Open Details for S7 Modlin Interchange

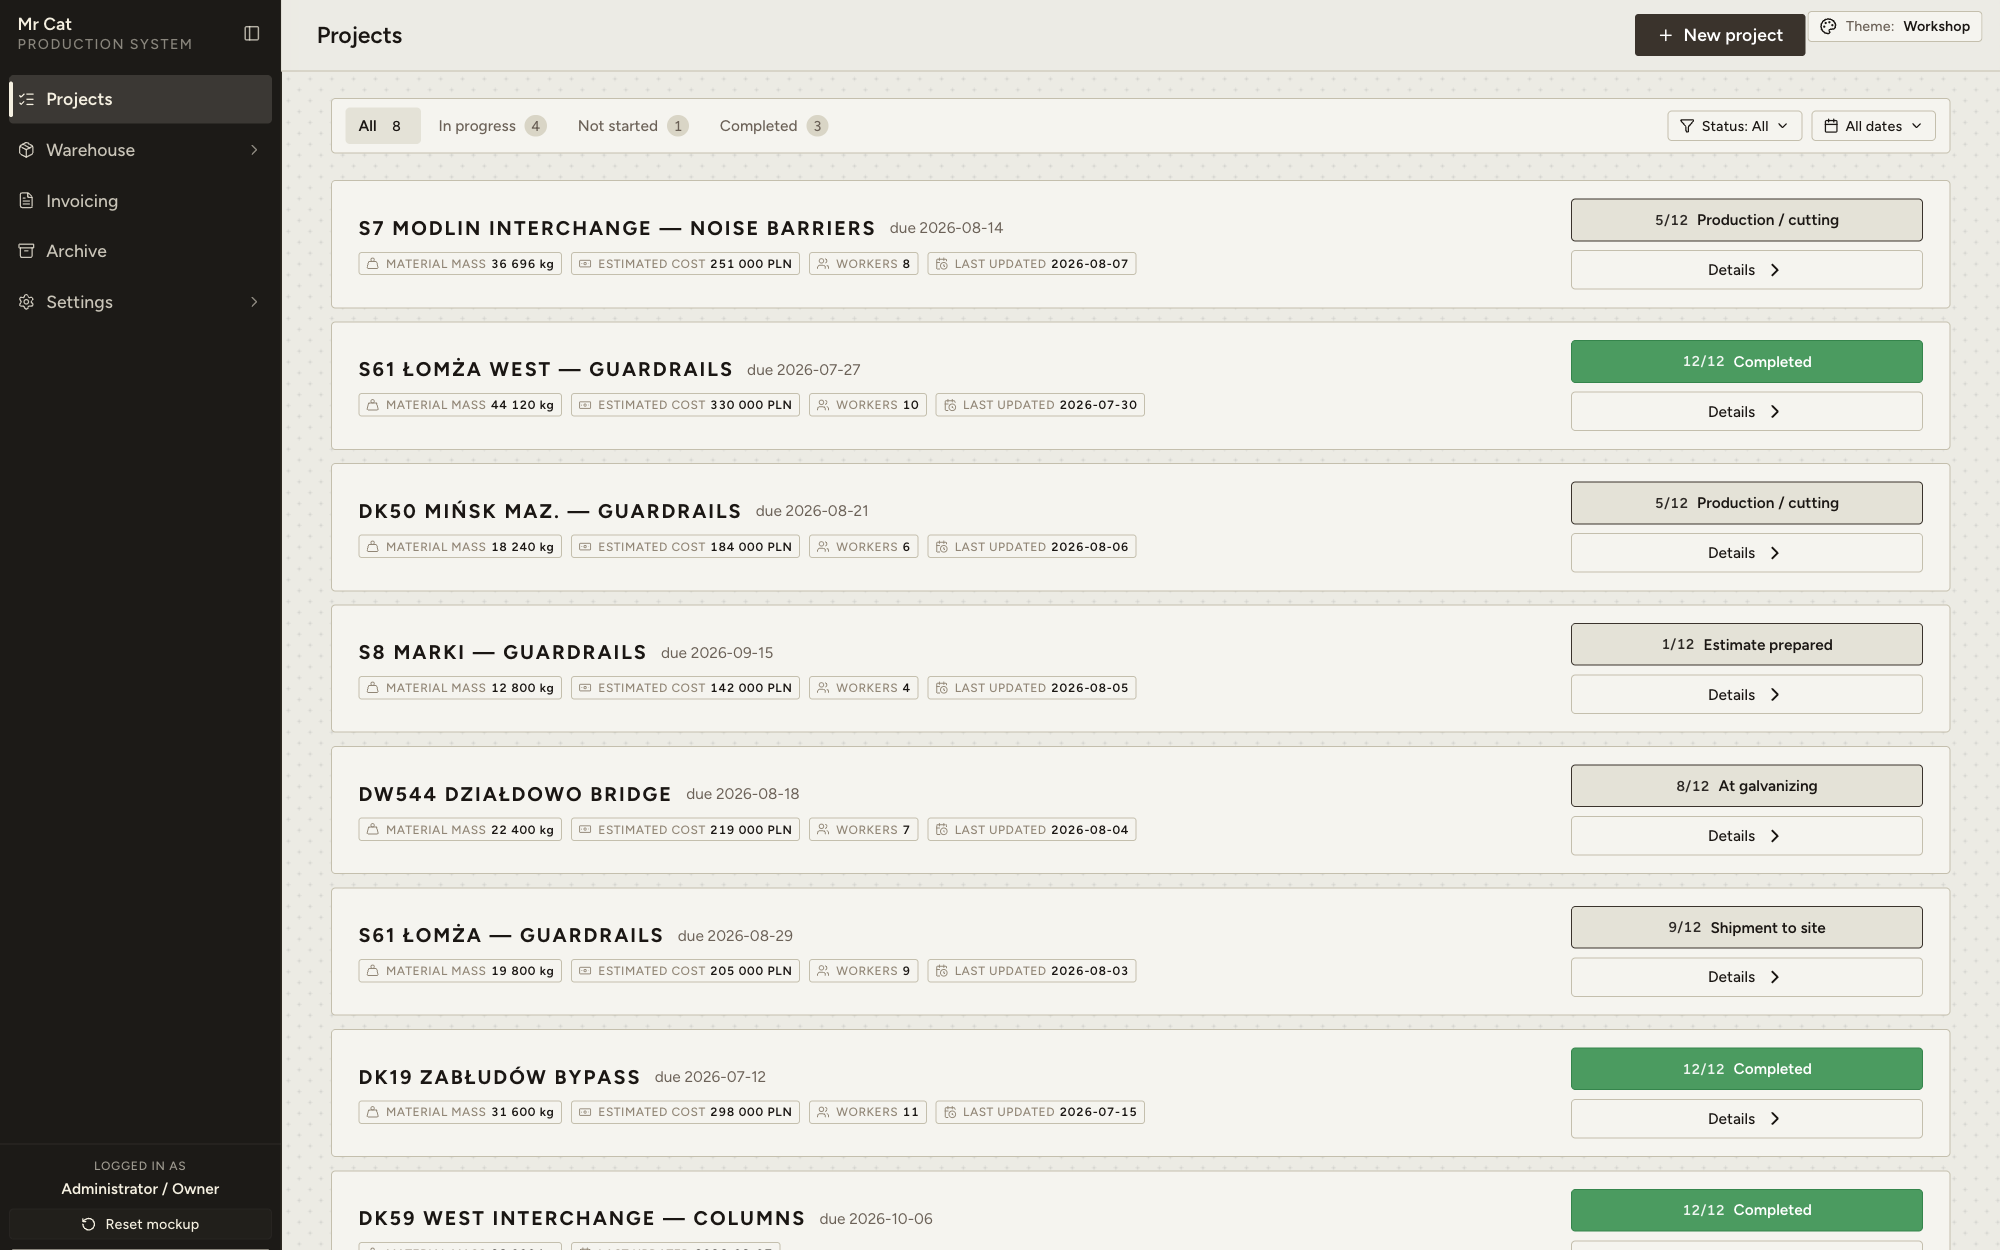click(x=1746, y=270)
